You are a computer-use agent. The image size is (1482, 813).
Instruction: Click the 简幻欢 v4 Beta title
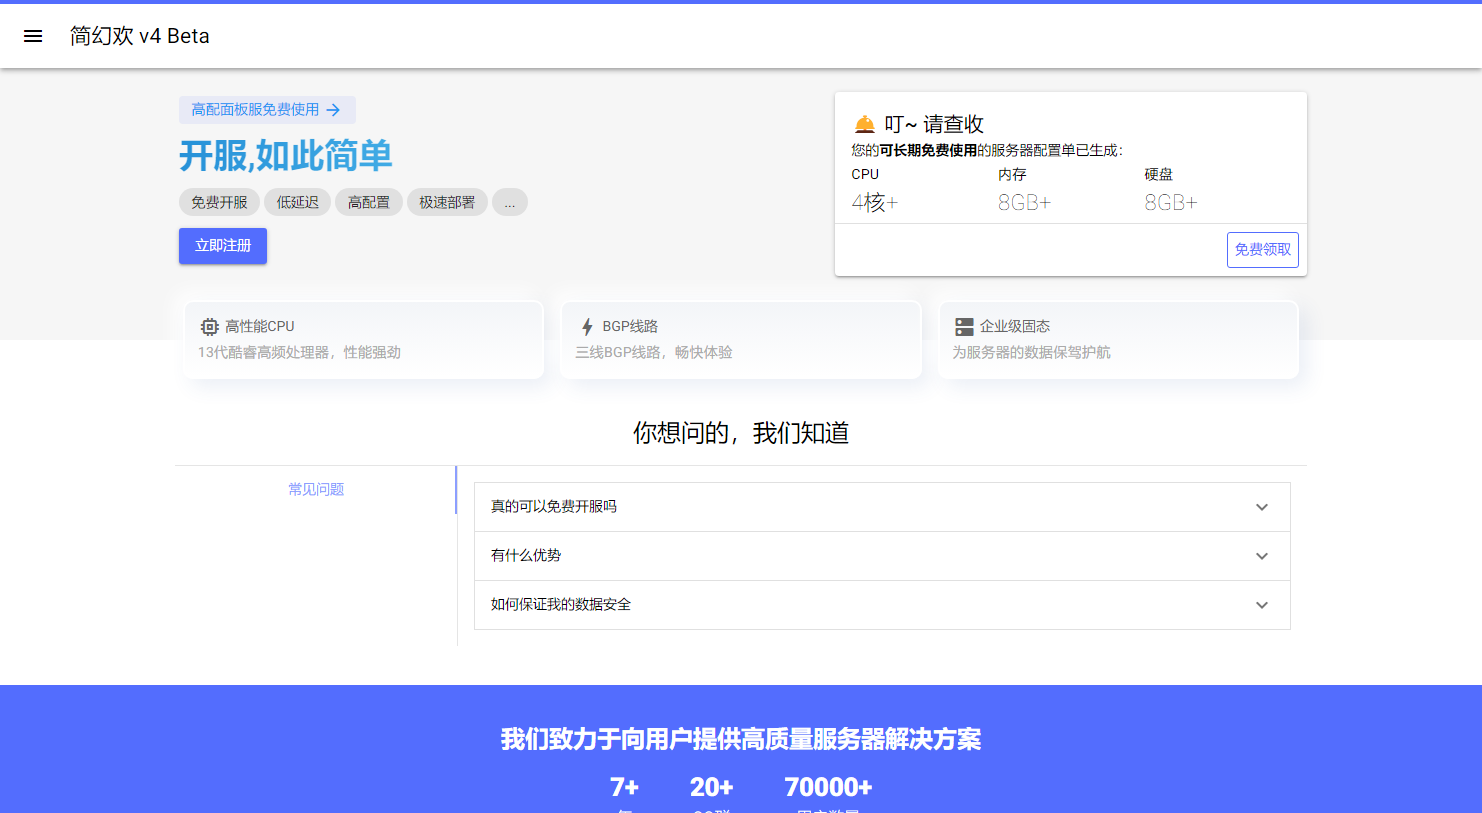pyautogui.click(x=139, y=35)
